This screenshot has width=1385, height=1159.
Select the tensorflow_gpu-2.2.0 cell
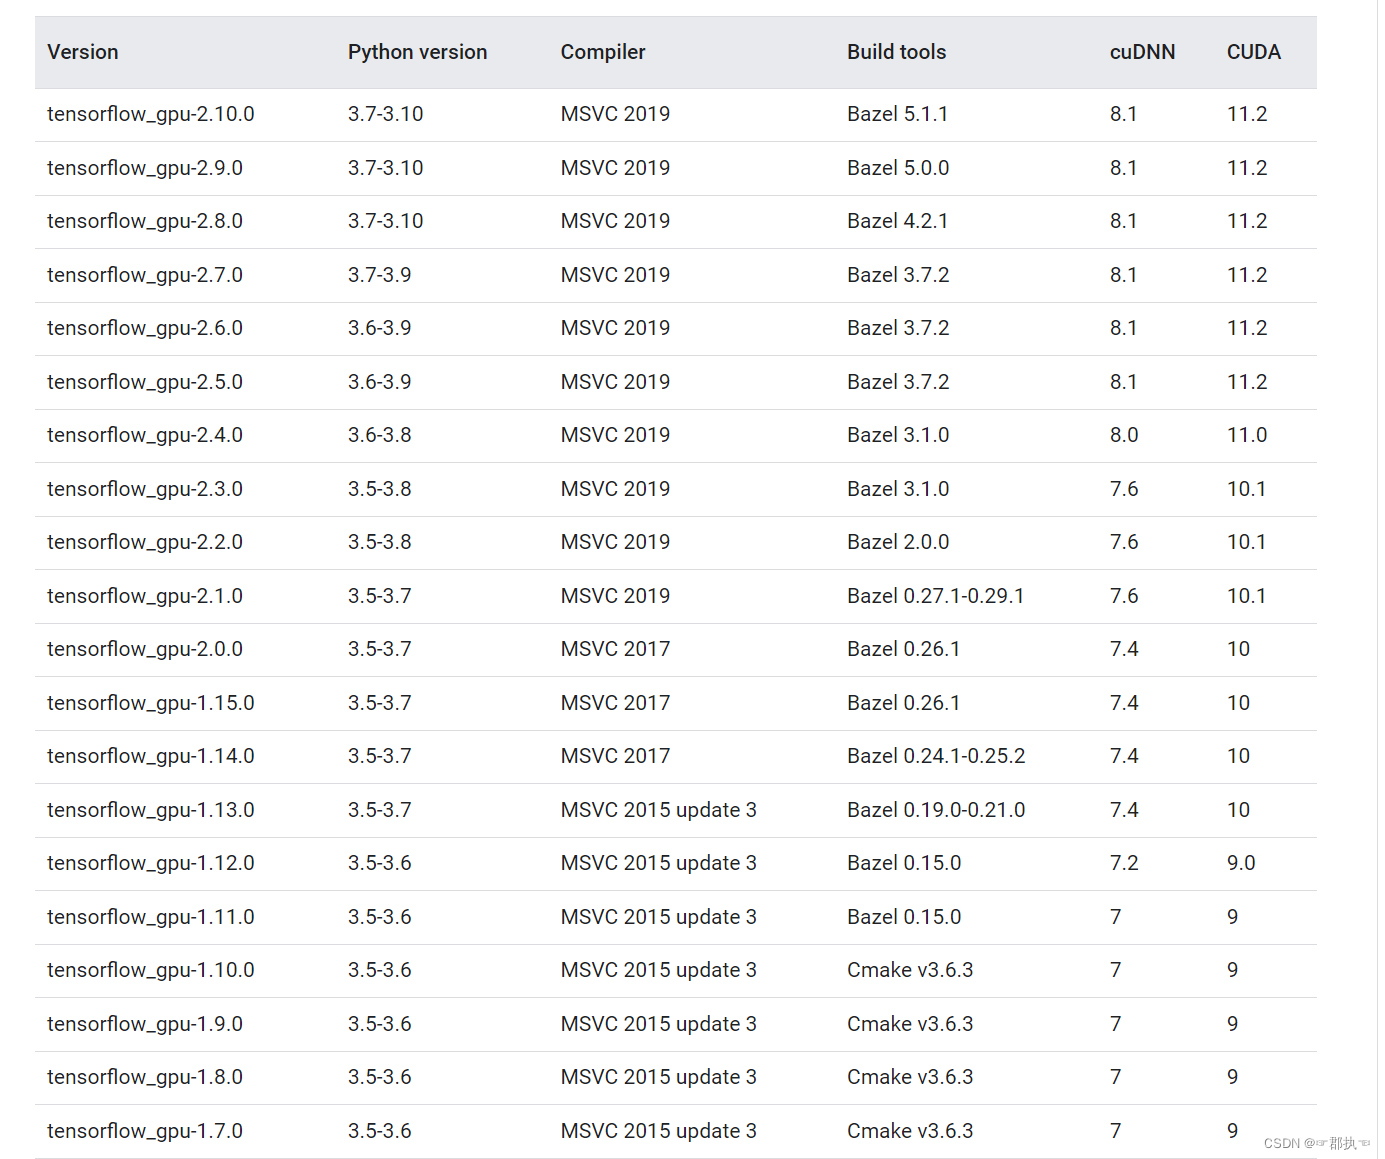[145, 542]
